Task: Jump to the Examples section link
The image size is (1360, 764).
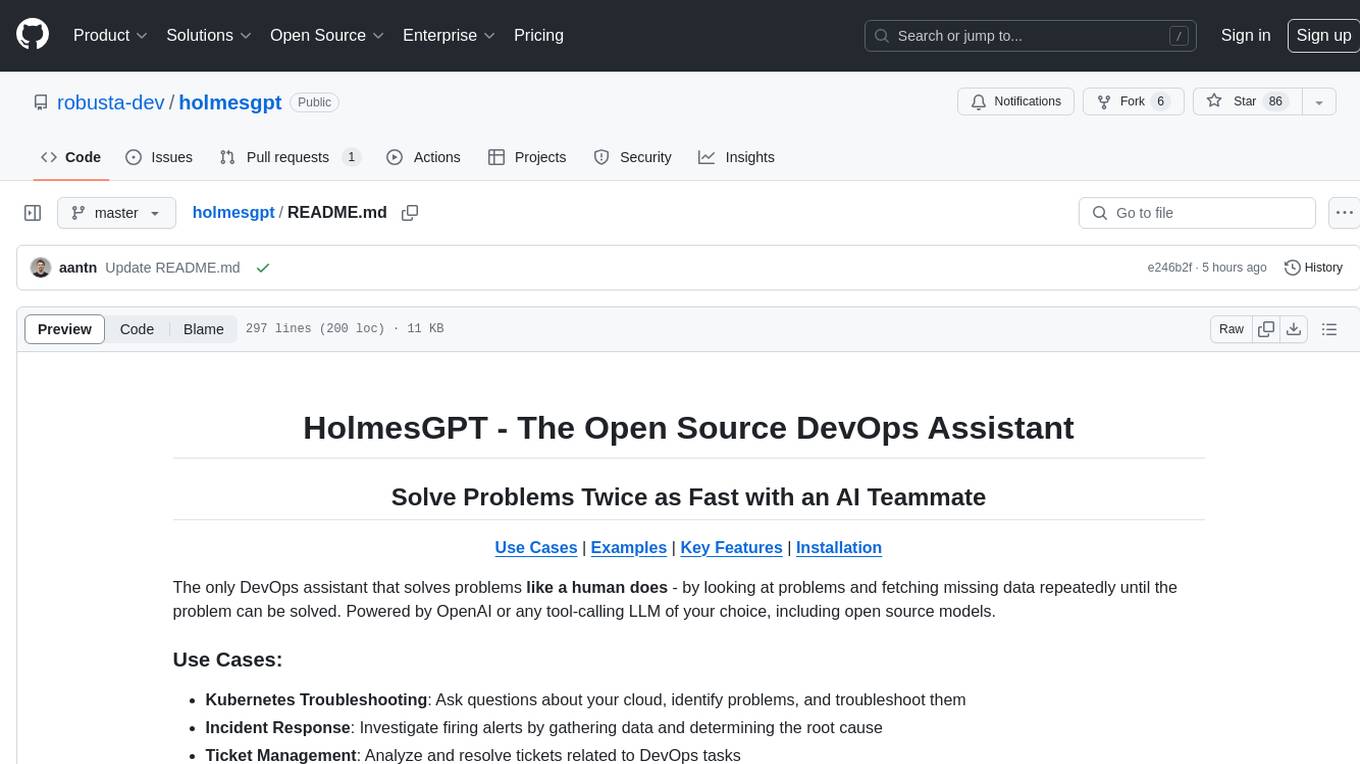Action: point(629,548)
